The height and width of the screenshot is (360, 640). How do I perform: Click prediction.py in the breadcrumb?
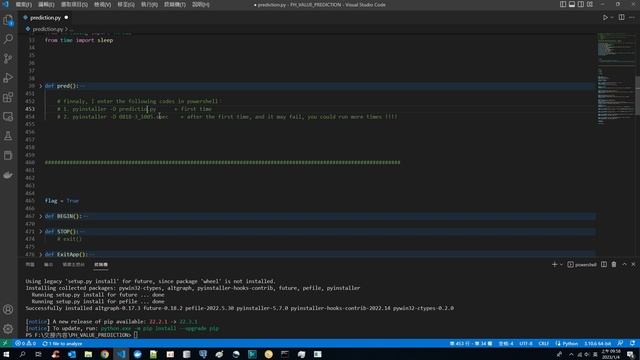(x=47, y=29)
